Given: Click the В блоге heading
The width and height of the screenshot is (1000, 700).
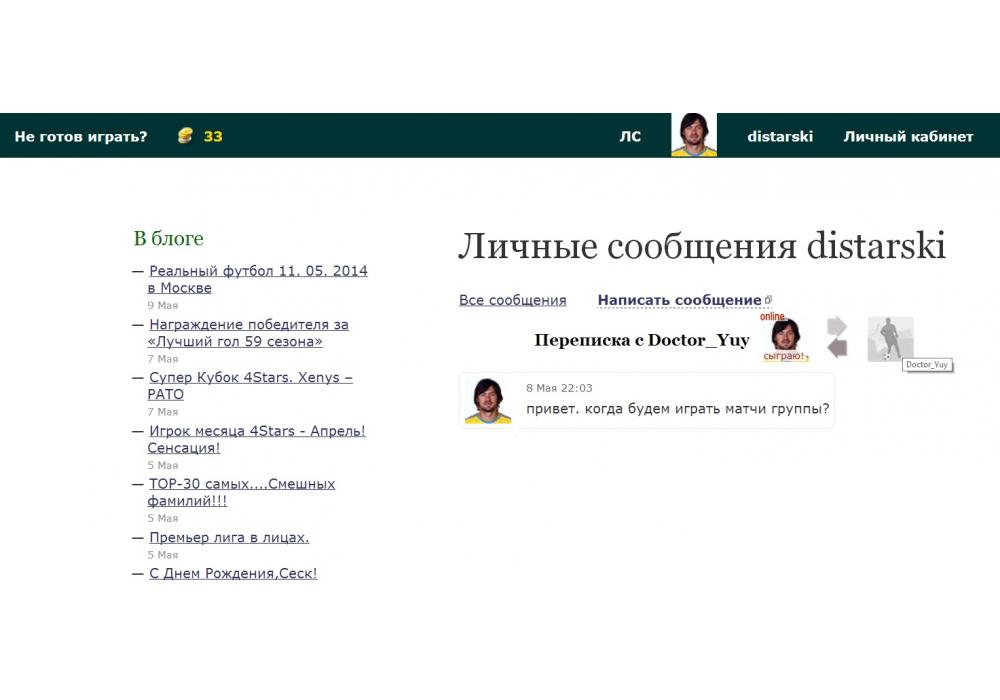Looking at the screenshot, I should point(168,238).
